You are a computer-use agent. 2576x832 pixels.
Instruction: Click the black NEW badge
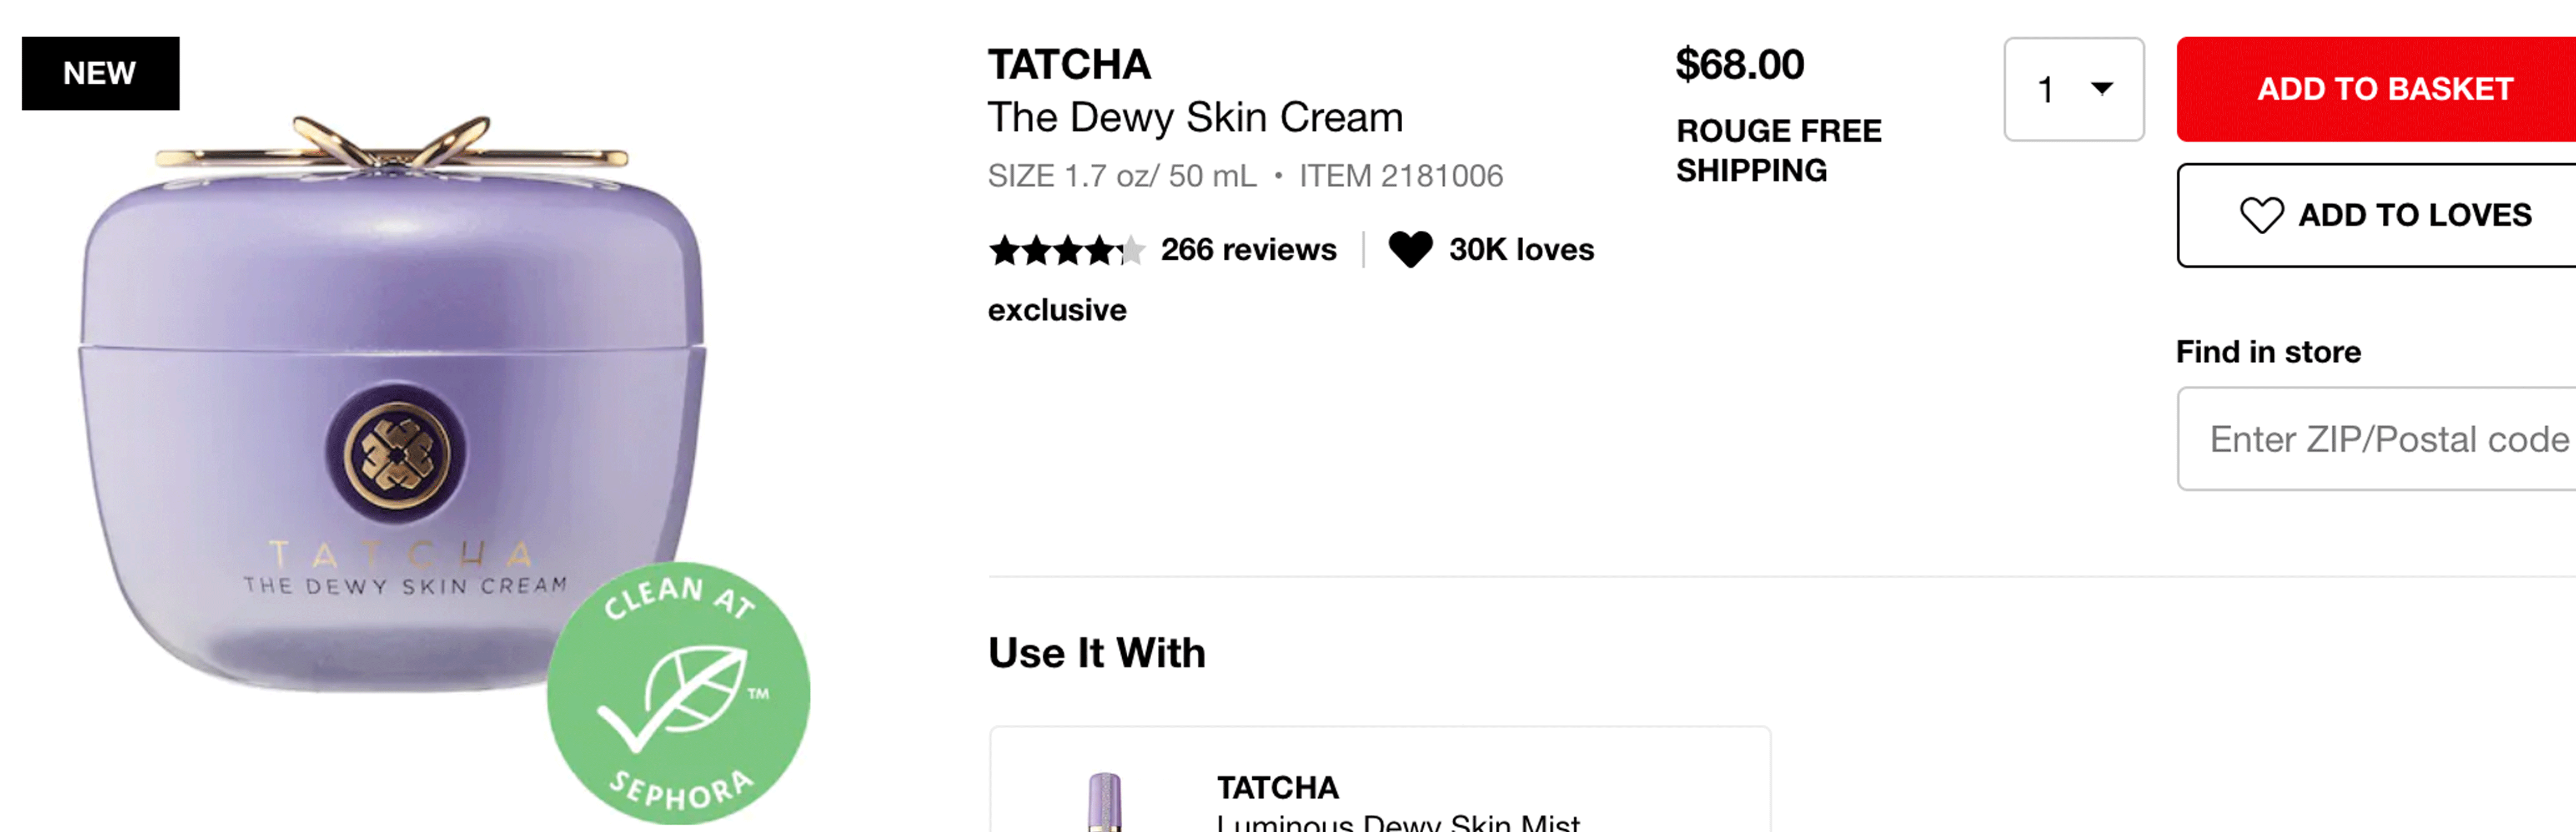coord(100,73)
